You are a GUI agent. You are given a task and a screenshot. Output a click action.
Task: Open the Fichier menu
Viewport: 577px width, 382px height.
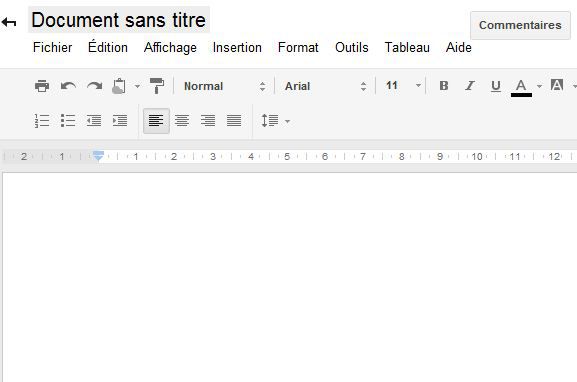[52, 47]
